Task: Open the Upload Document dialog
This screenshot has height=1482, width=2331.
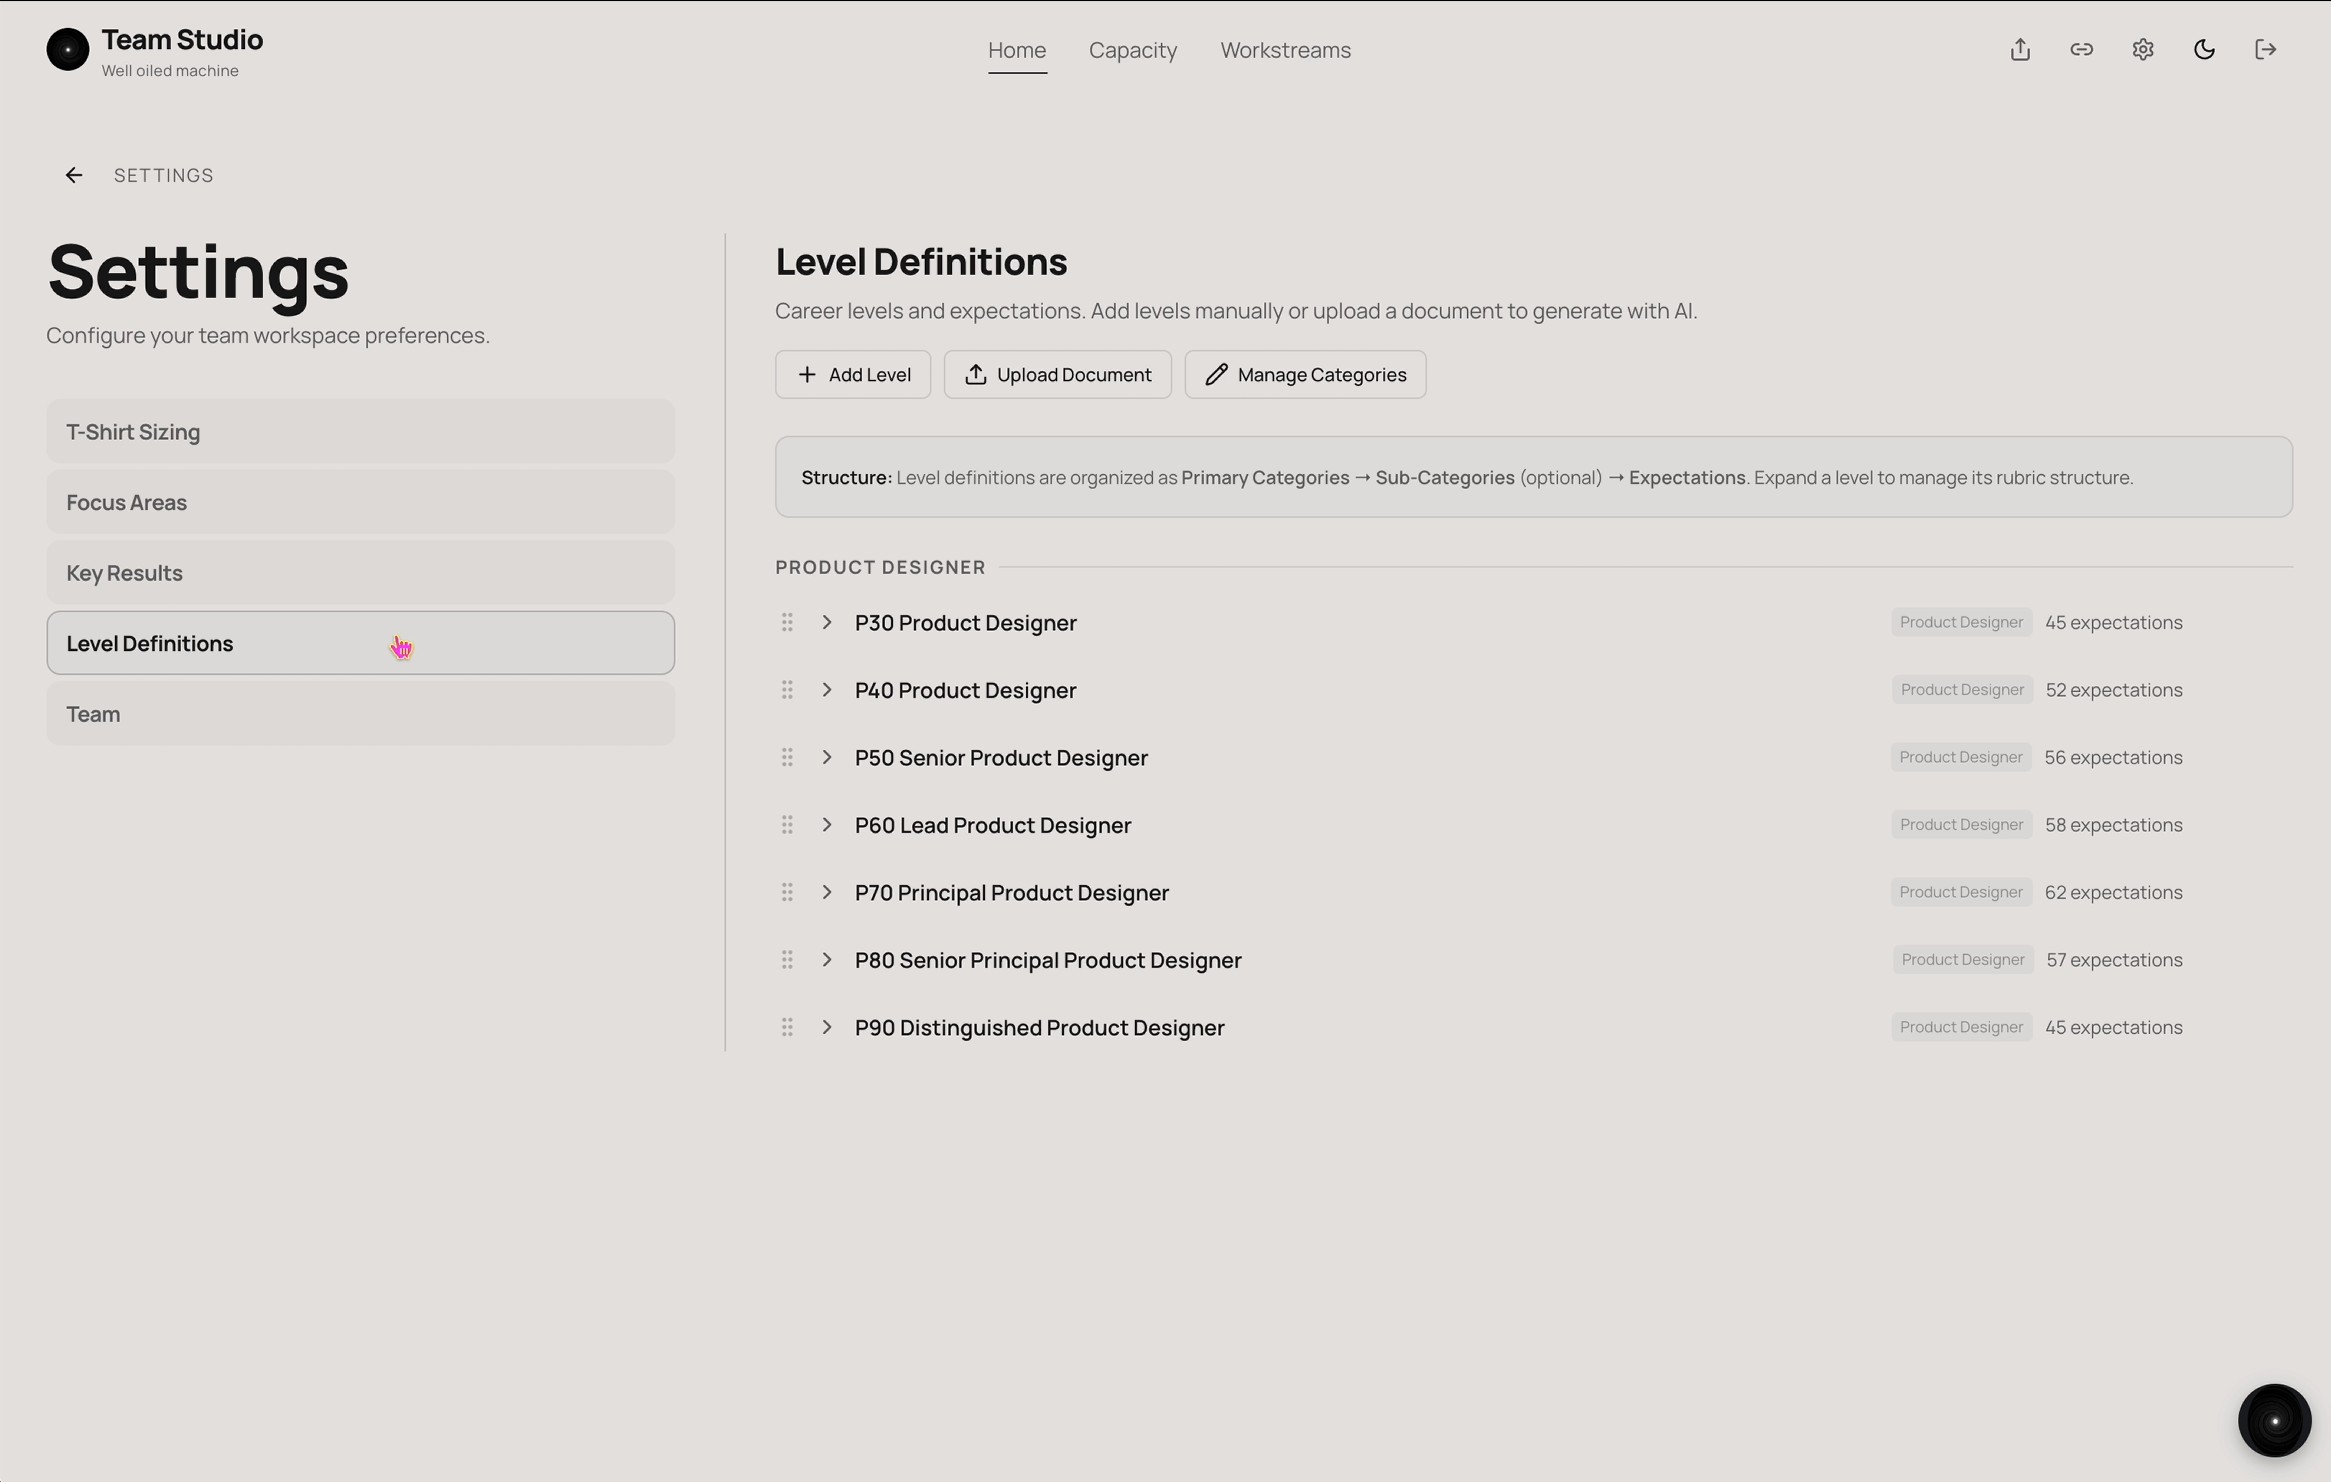Action: (x=1057, y=374)
